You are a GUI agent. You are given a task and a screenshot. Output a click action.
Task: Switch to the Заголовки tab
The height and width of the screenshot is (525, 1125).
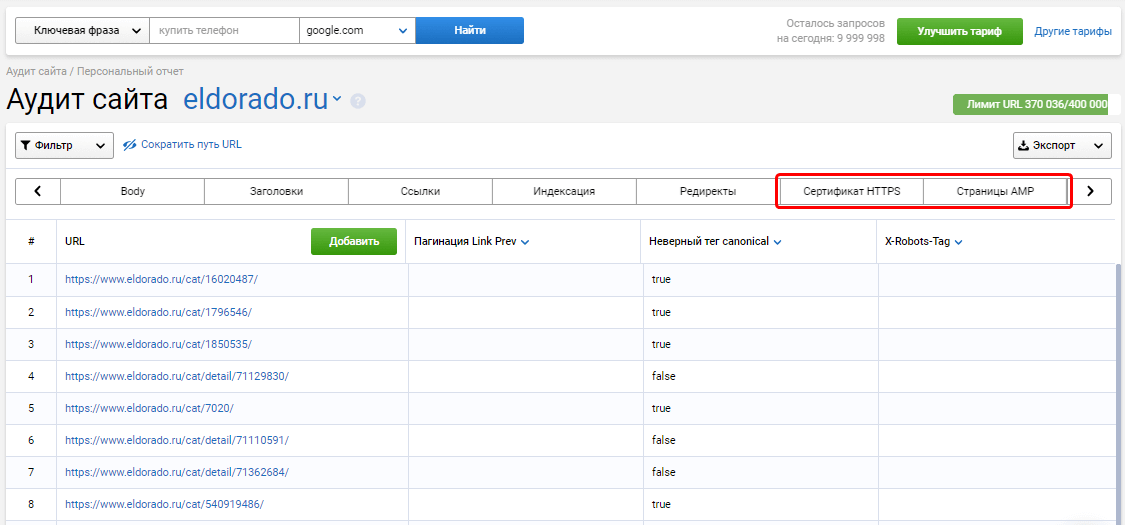(276, 191)
